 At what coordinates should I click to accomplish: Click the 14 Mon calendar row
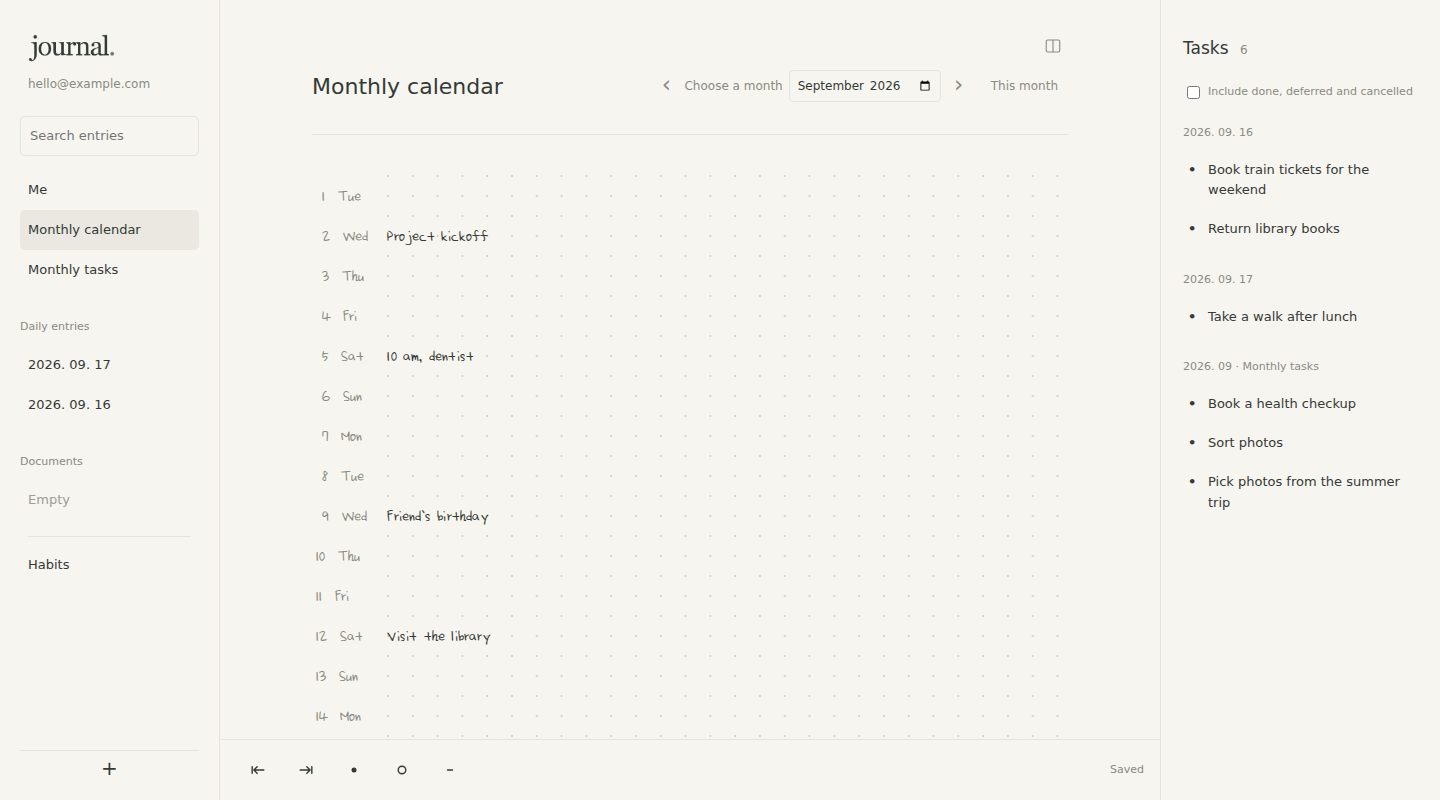[689, 717]
